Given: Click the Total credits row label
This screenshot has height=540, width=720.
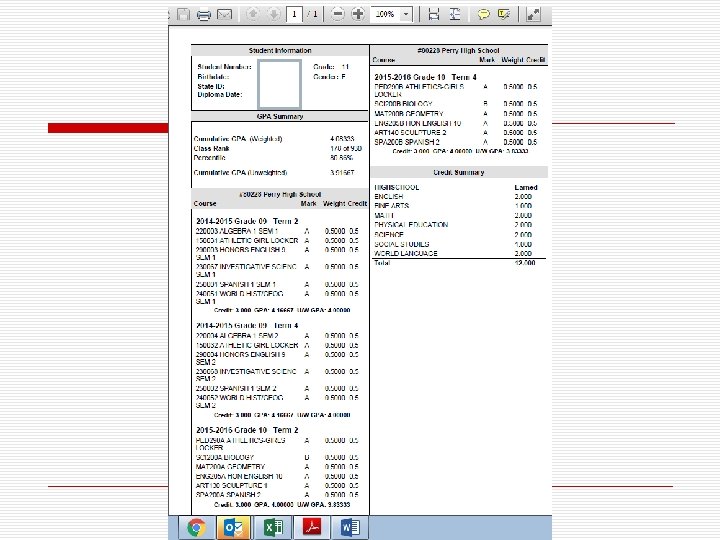Looking at the screenshot, I should [382, 263].
